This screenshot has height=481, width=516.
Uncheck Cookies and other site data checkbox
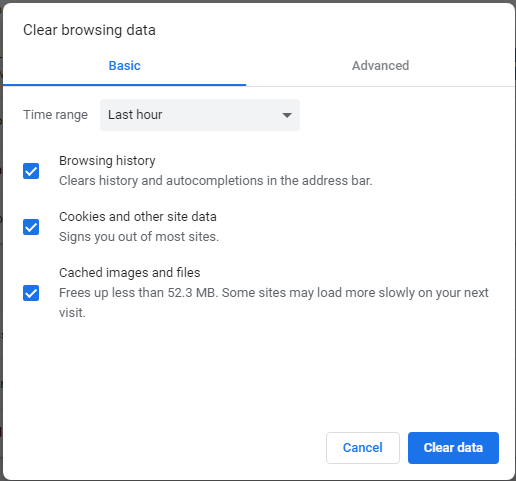pos(31,227)
